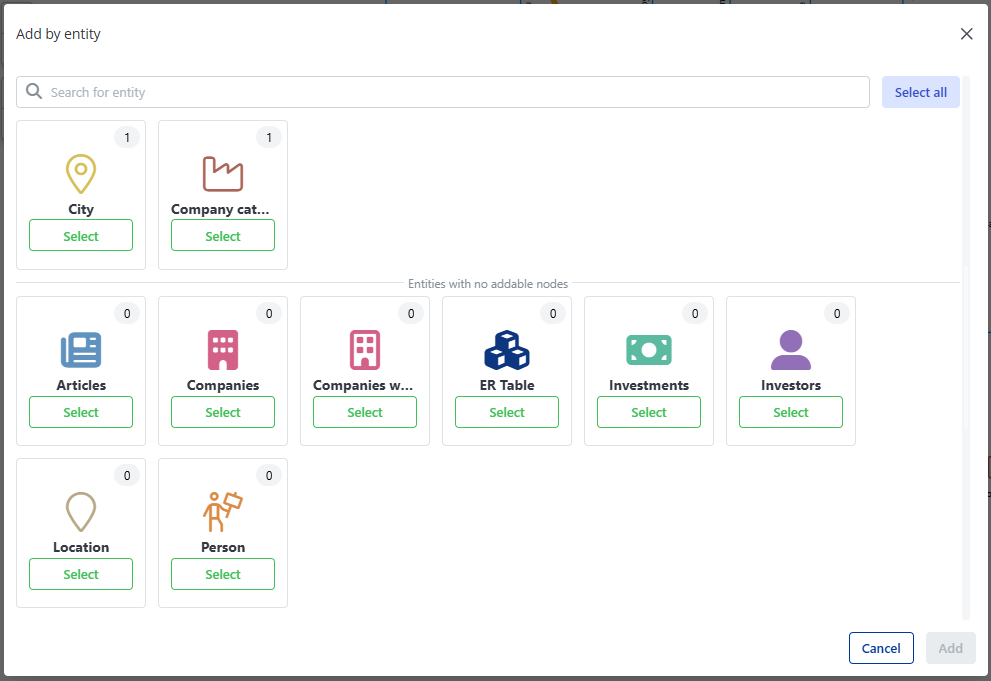Click Entities with no addable nodes text
The width and height of the screenshot is (991, 681).
pos(488,284)
